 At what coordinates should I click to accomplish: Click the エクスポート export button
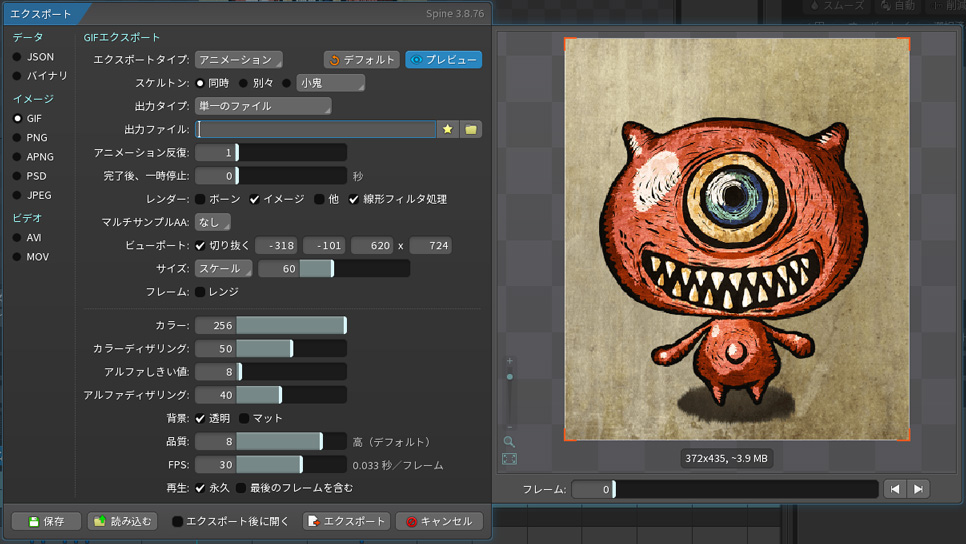click(x=347, y=521)
